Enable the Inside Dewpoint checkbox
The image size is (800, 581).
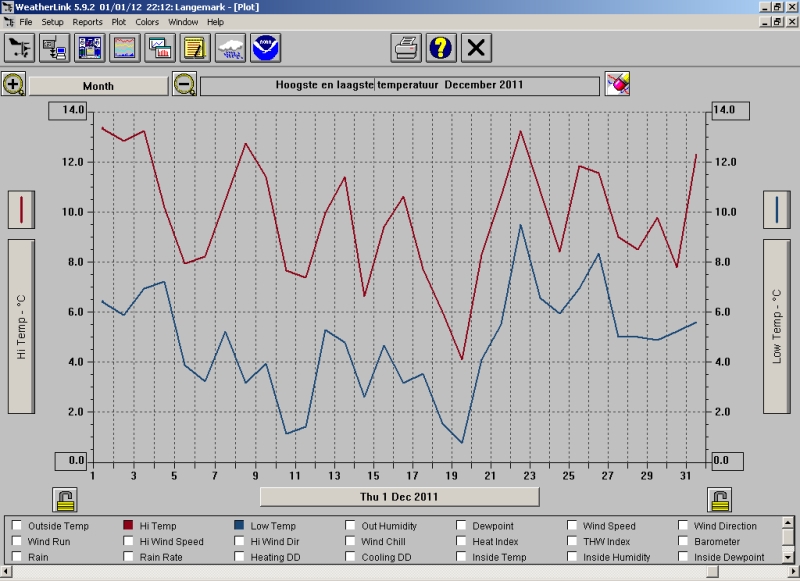click(683, 557)
